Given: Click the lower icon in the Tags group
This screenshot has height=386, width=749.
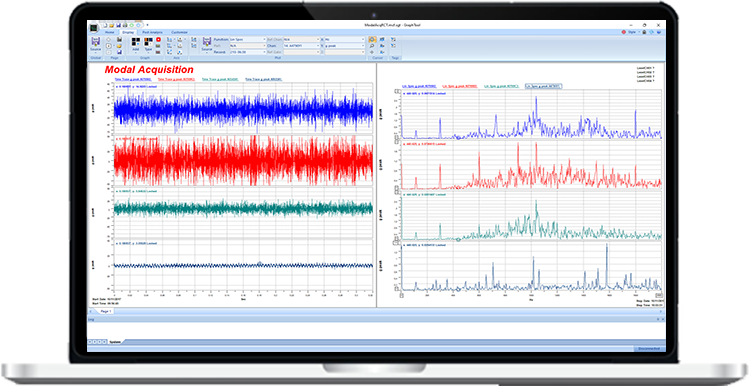Looking at the screenshot, I should click(393, 45).
